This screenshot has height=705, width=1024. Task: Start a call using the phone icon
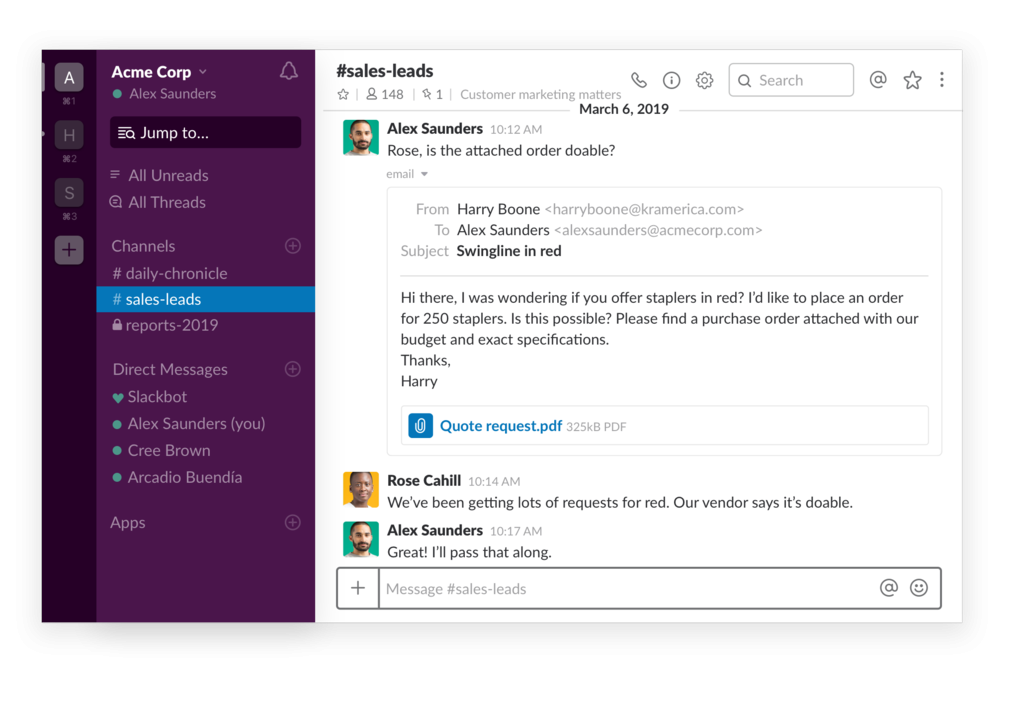[639, 80]
